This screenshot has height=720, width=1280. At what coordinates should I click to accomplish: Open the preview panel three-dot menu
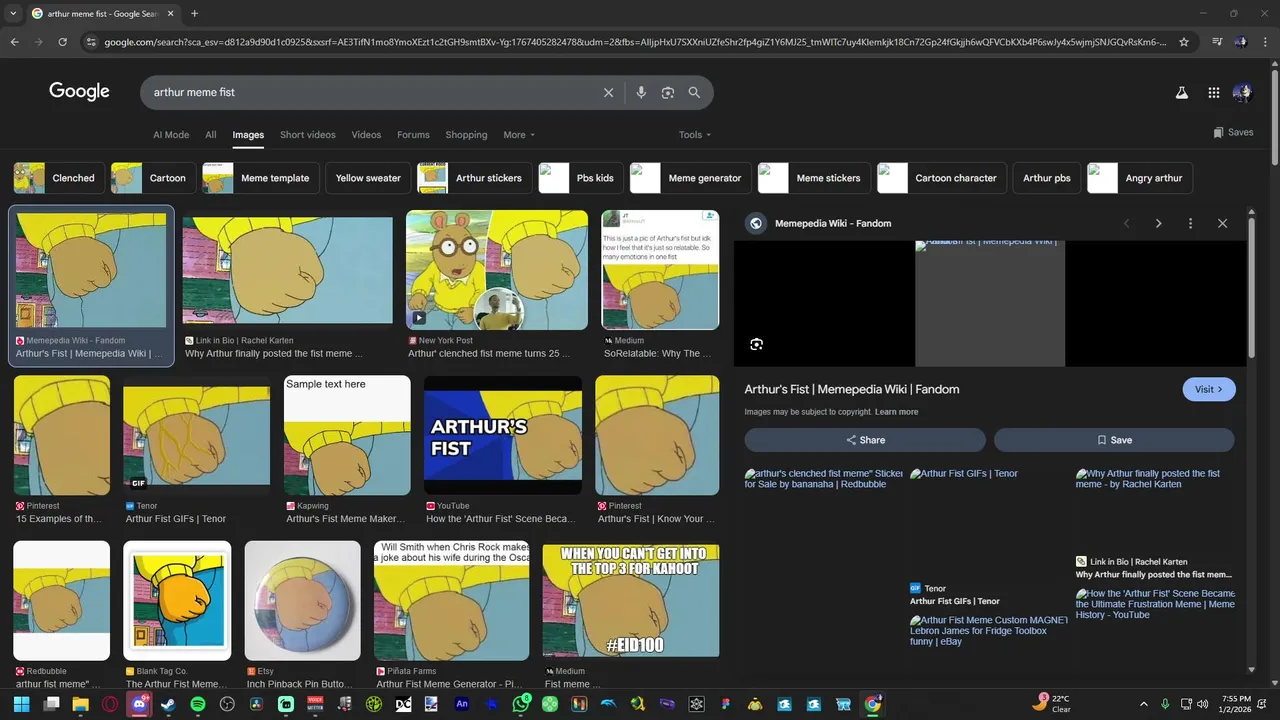point(1190,223)
